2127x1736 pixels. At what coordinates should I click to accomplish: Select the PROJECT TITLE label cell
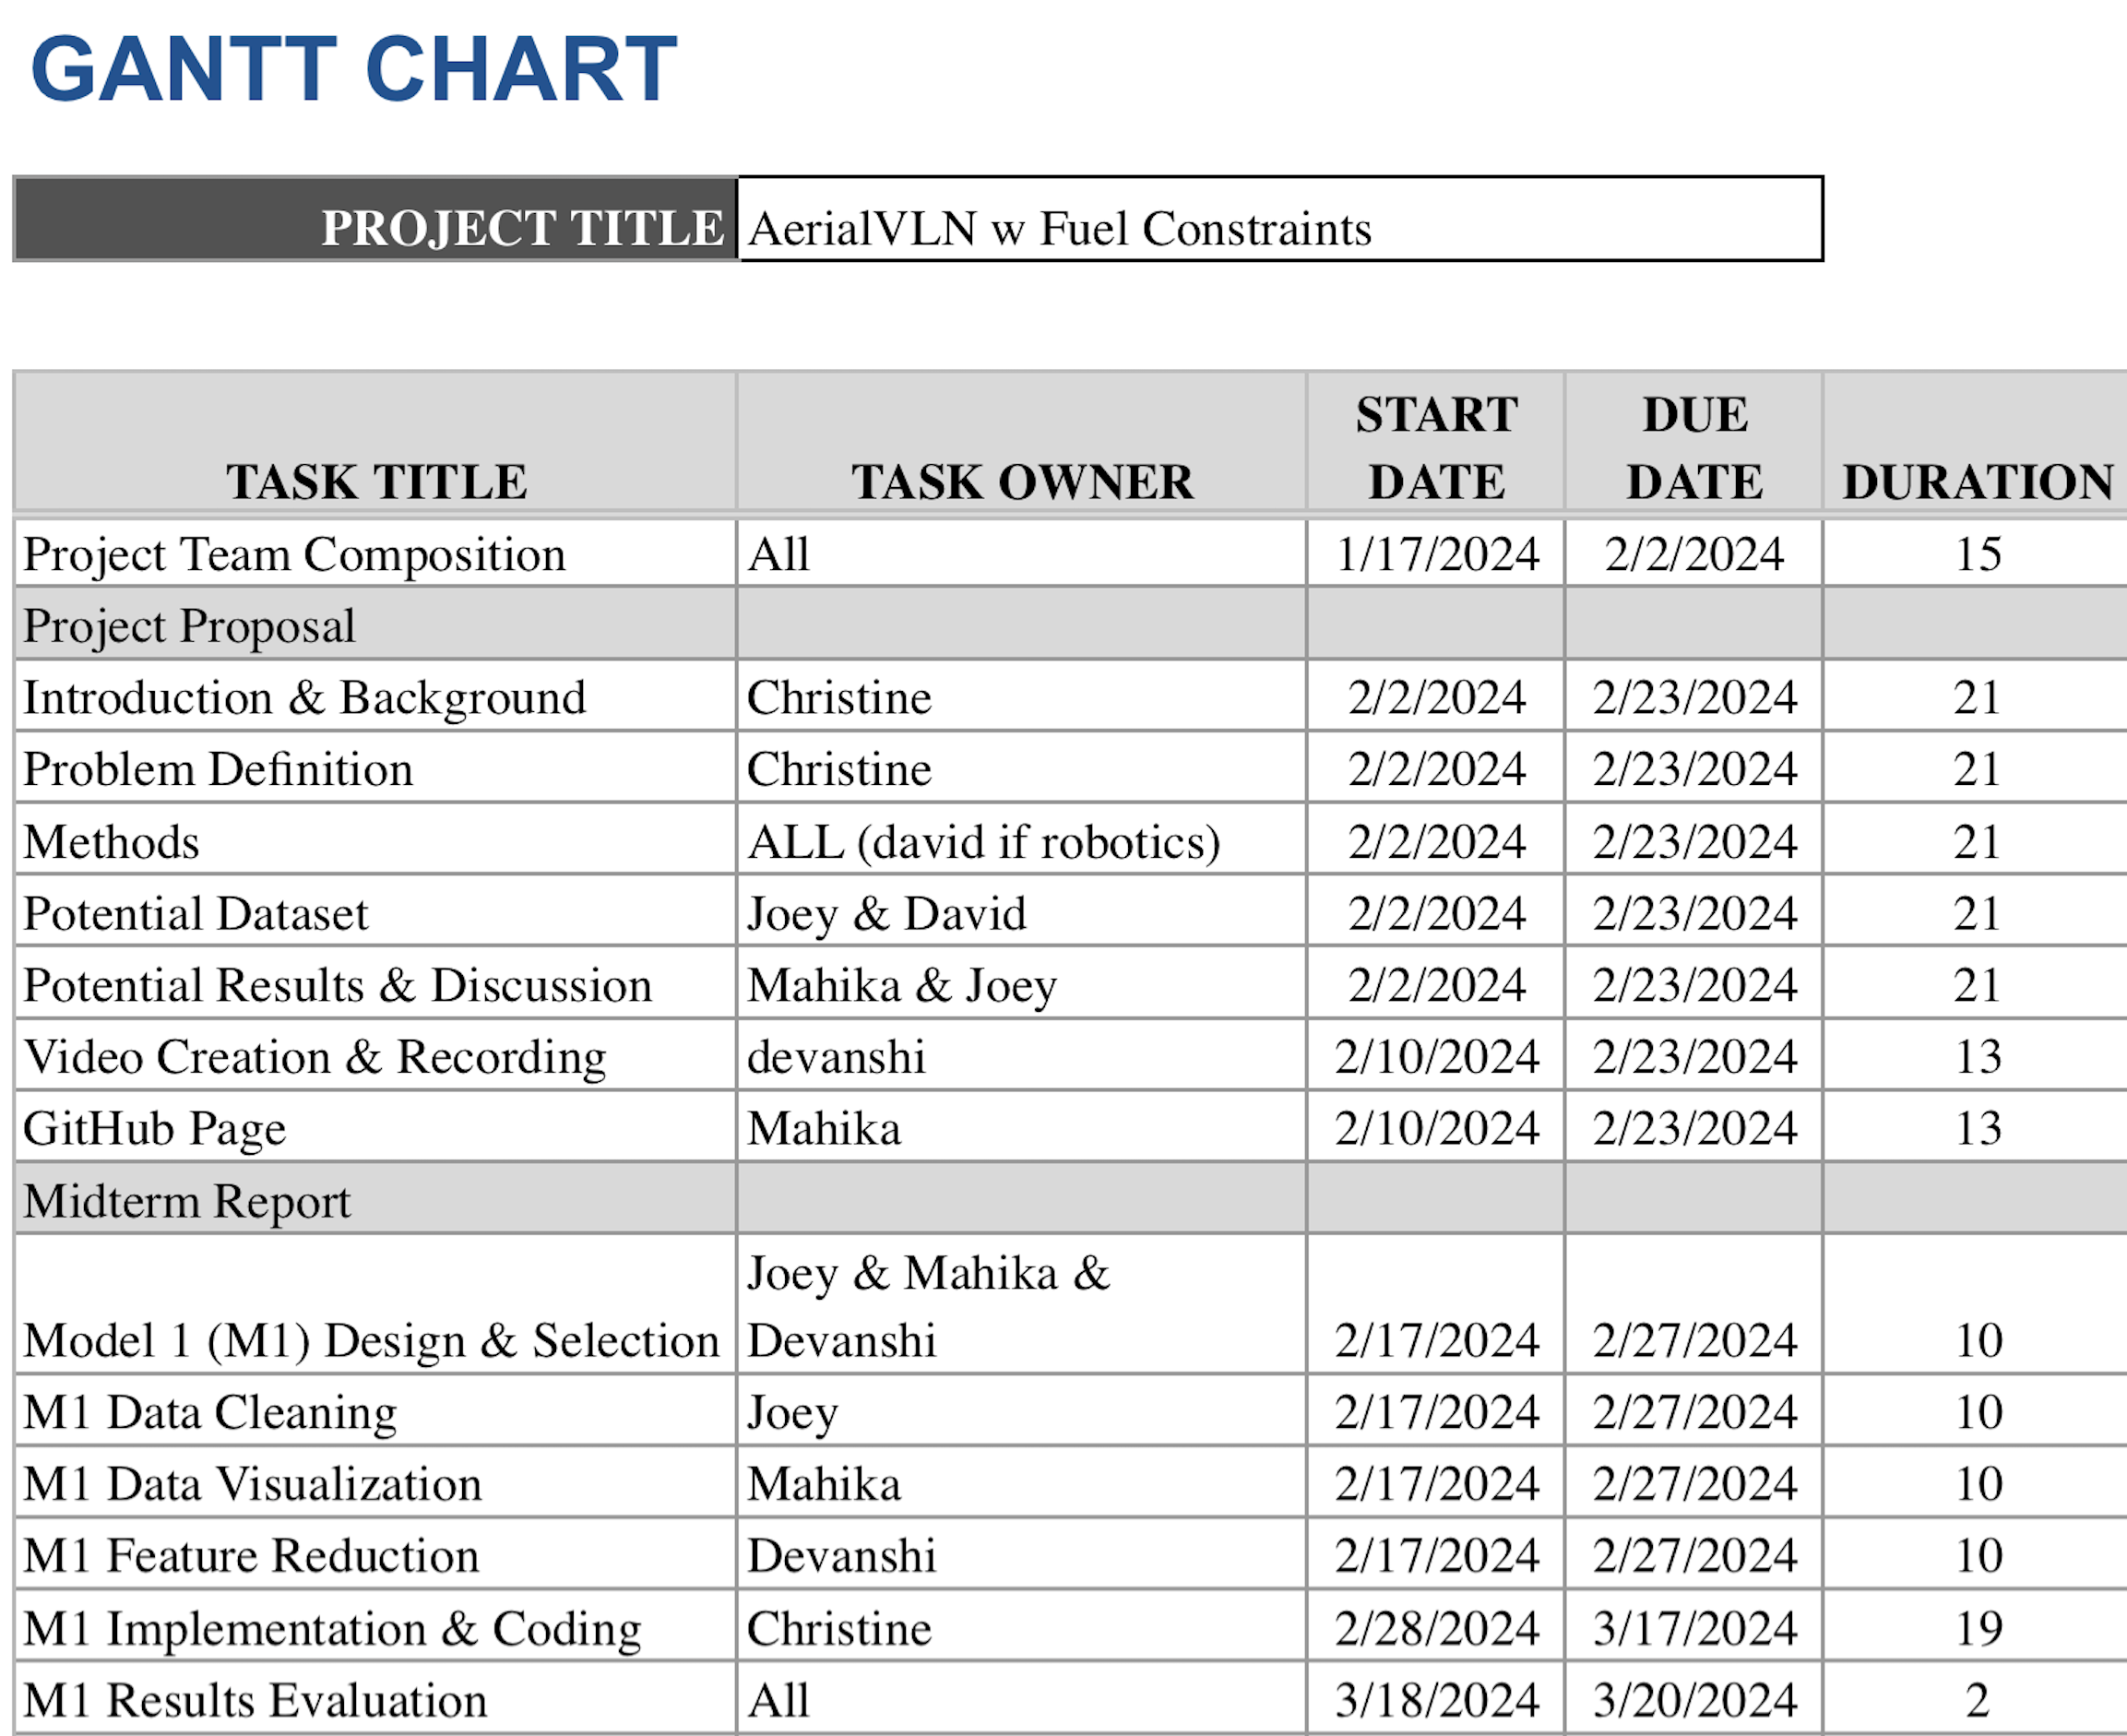376,219
